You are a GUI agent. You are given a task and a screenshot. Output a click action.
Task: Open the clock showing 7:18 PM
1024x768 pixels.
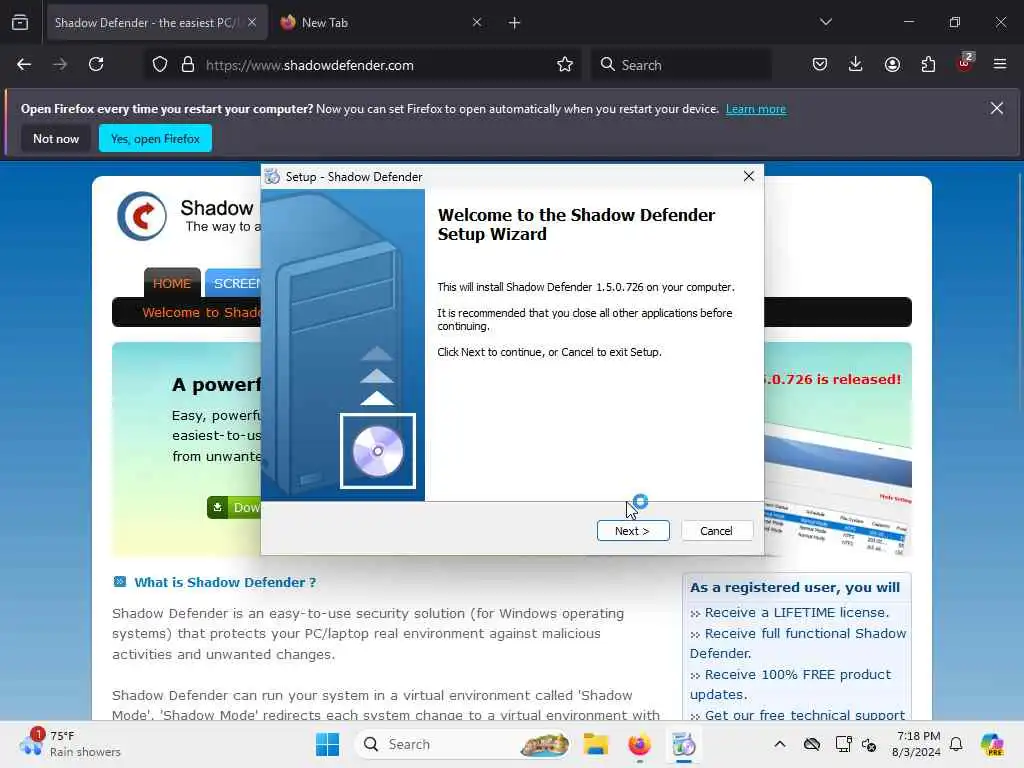click(x=918, y=744)
